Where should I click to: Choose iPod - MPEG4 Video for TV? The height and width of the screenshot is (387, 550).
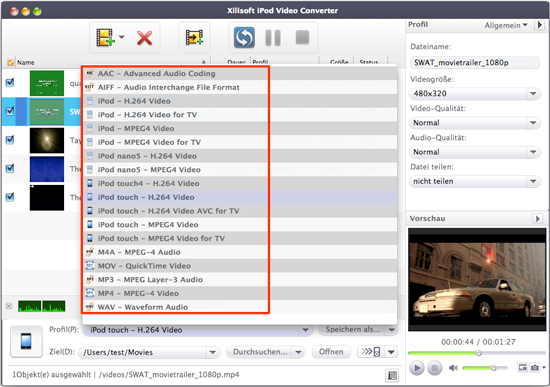click(240, 142)
